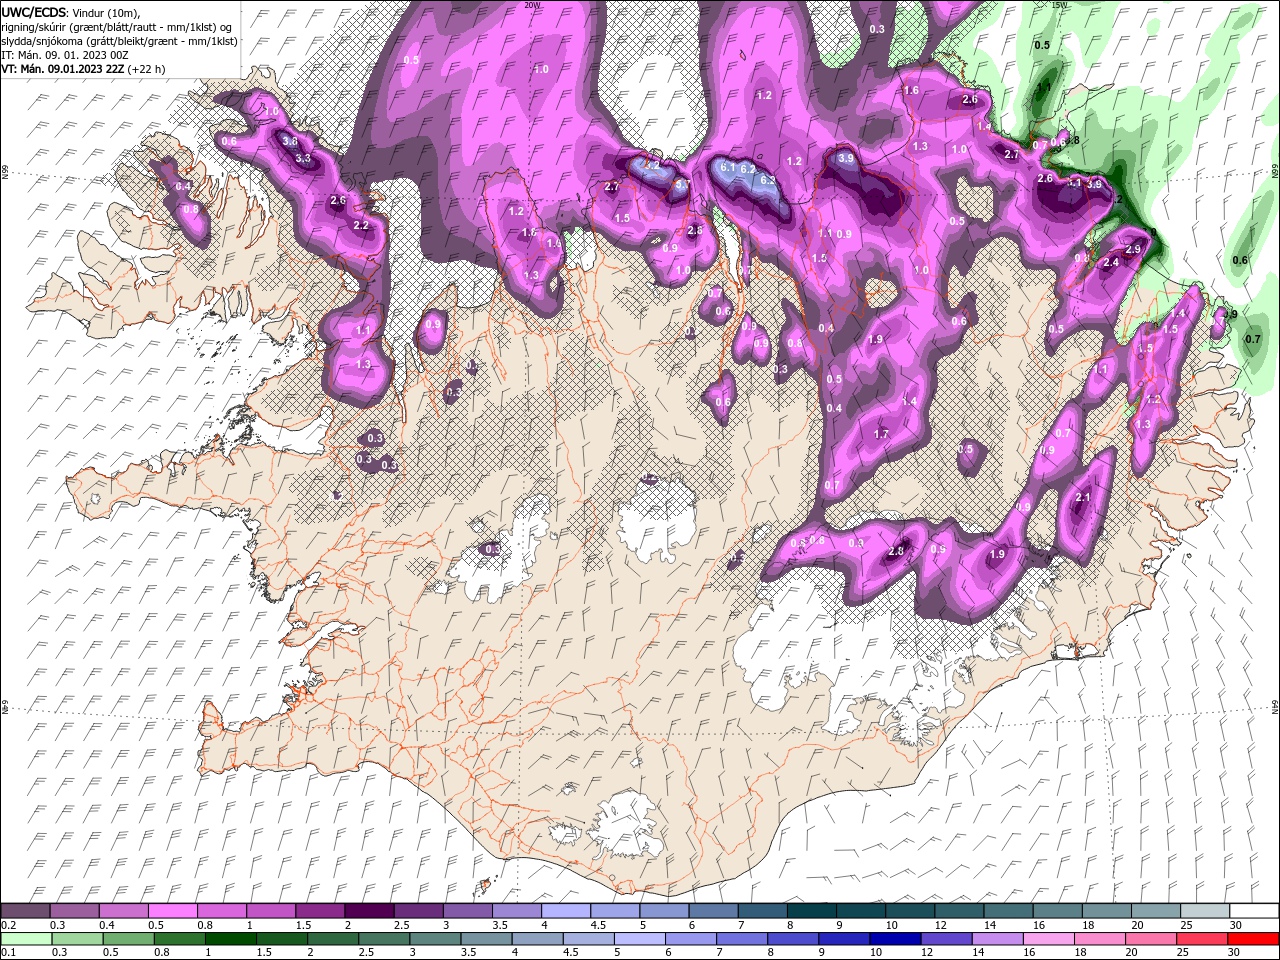Pick the white swatch ending the snow legend
This screenshot has width=1280, height=960.
(1254, 911)
